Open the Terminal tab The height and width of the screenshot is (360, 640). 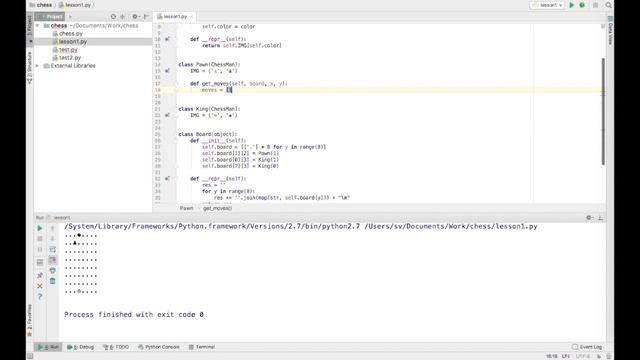pyautogui.click(x=202, y=347)
